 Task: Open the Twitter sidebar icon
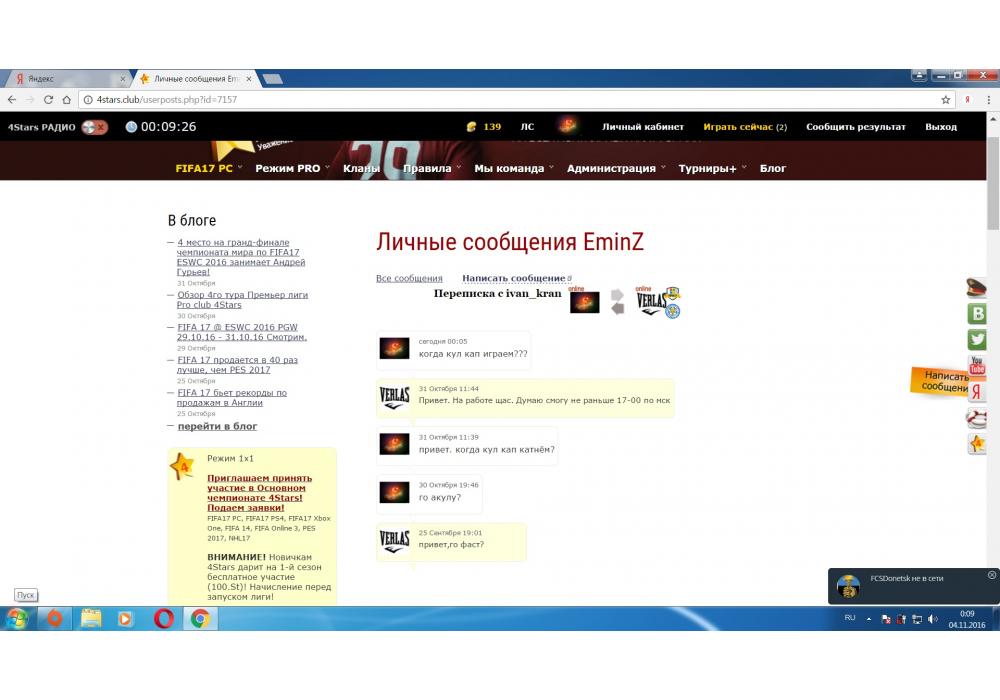click(x=977, y=340)
